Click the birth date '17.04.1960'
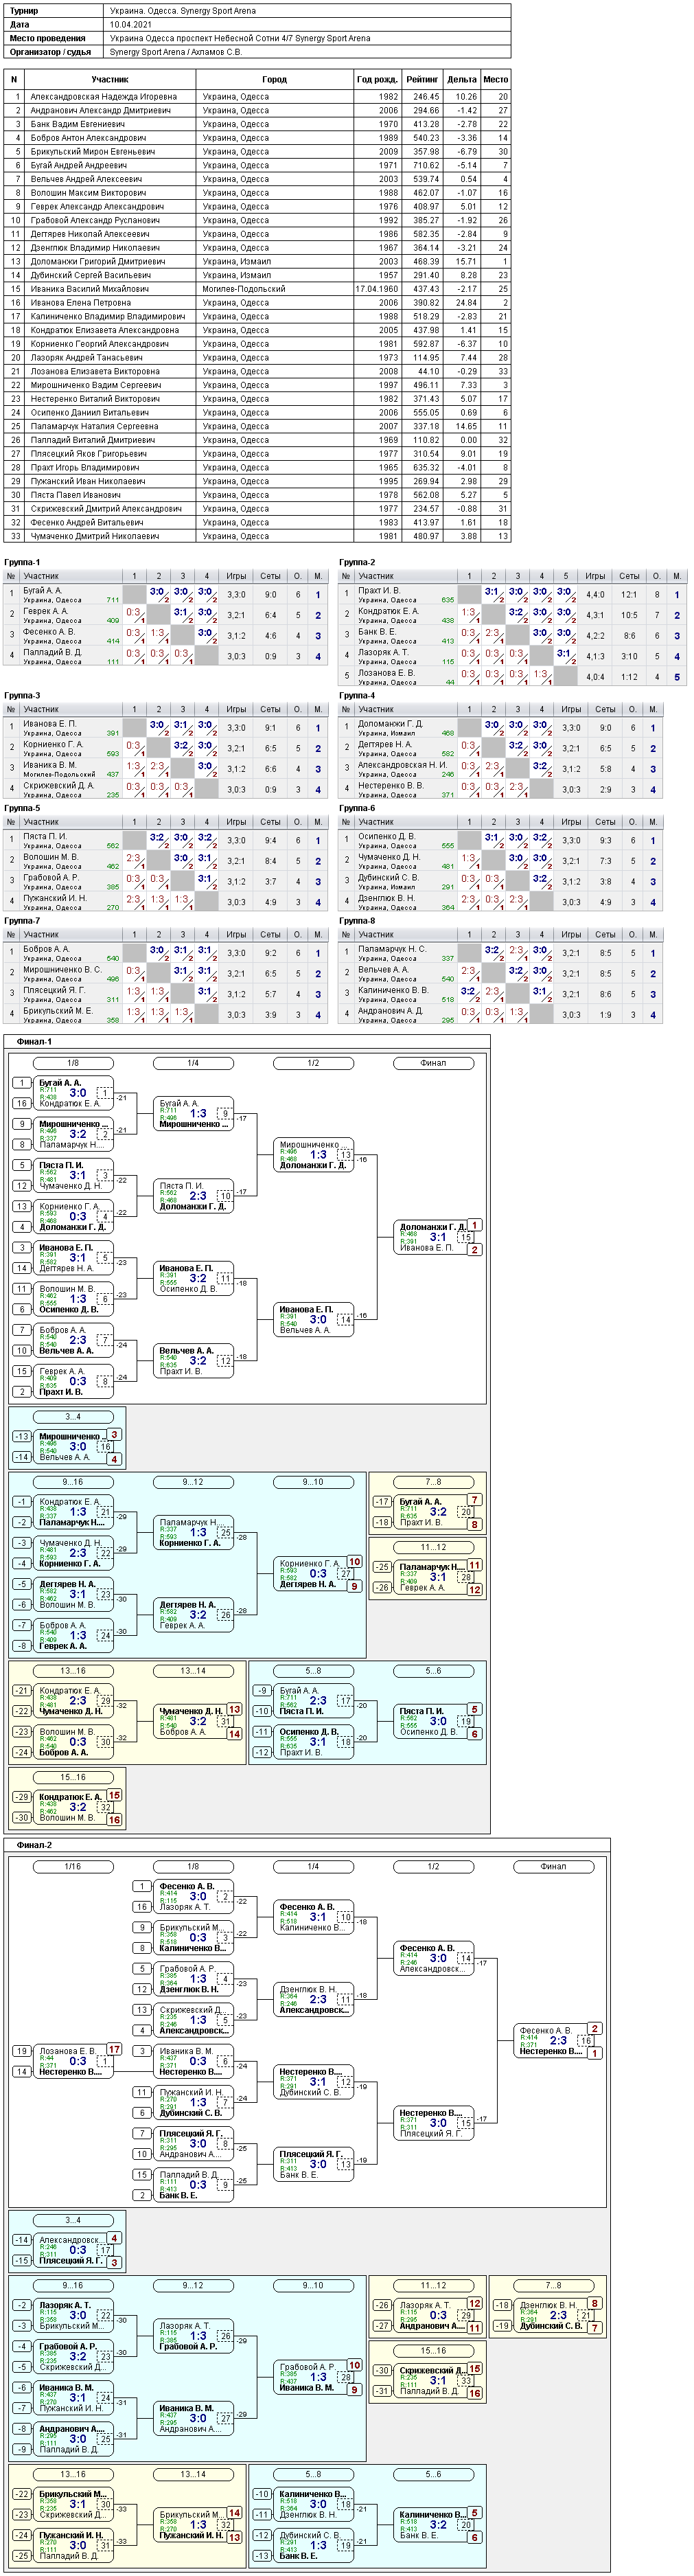 click(x=377, y=289)
